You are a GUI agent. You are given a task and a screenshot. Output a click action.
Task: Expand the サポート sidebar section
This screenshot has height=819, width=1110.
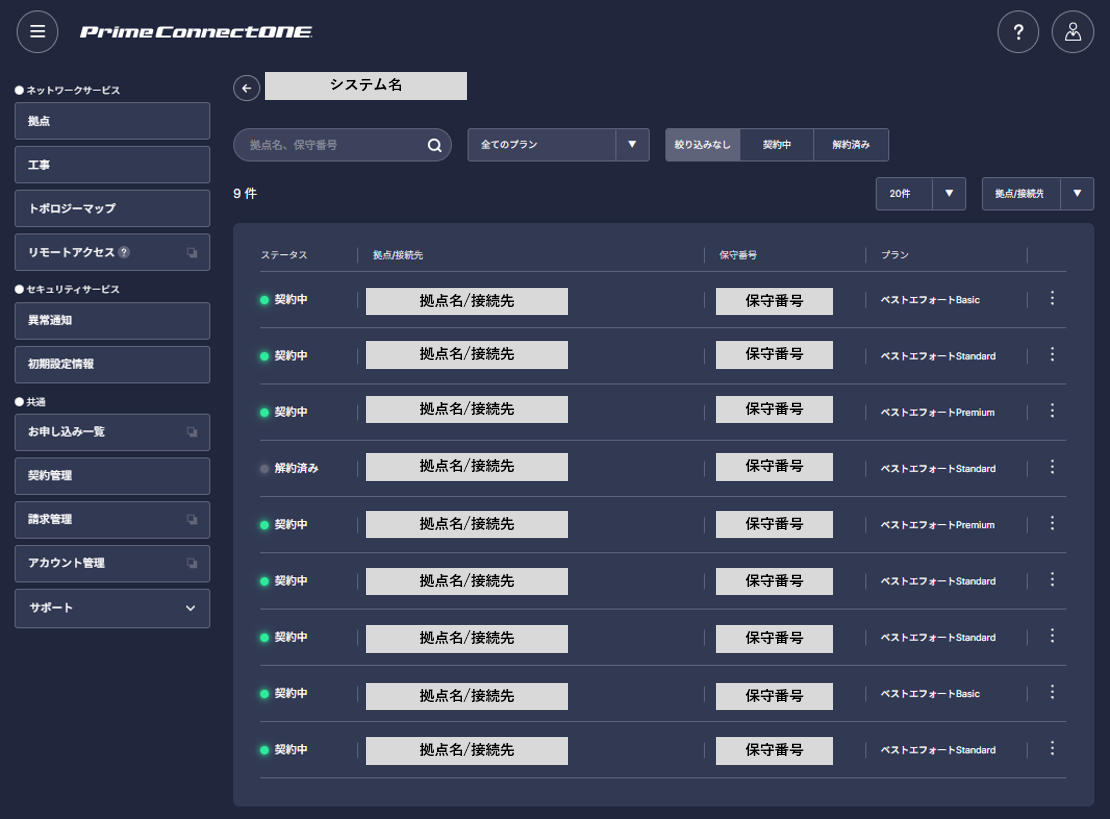(x=113, y=608)
